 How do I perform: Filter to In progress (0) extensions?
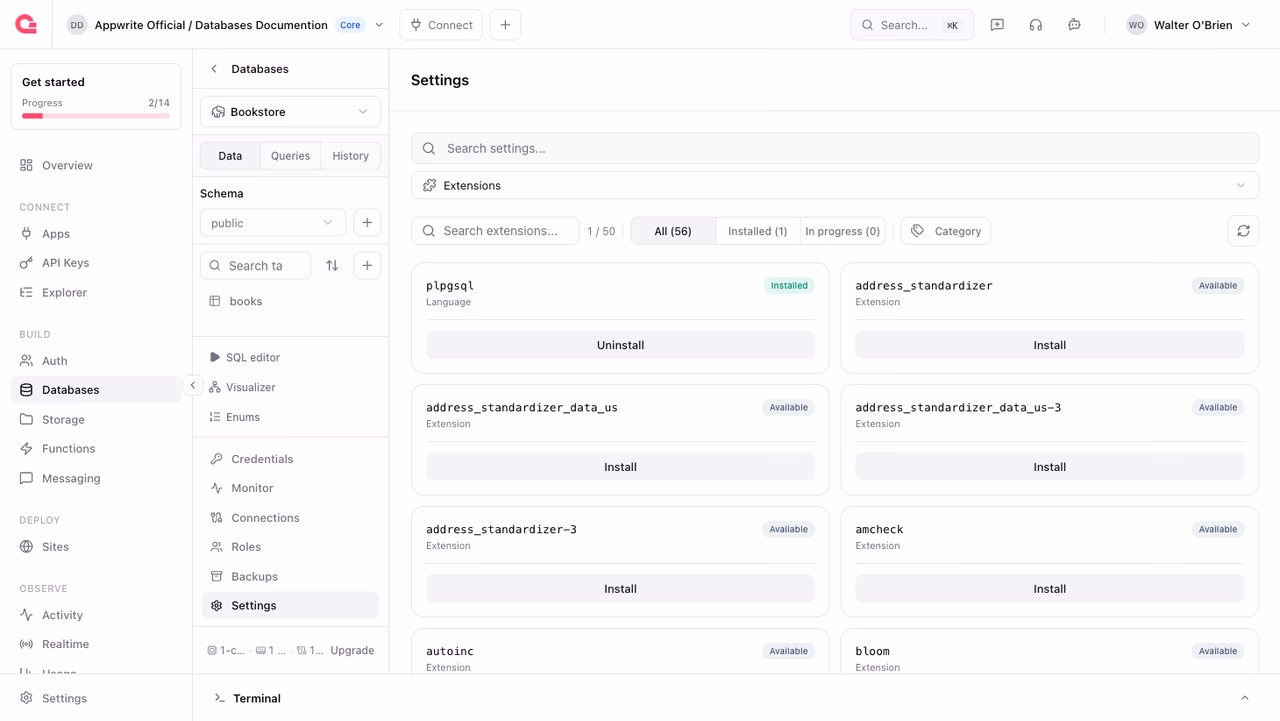843,231
